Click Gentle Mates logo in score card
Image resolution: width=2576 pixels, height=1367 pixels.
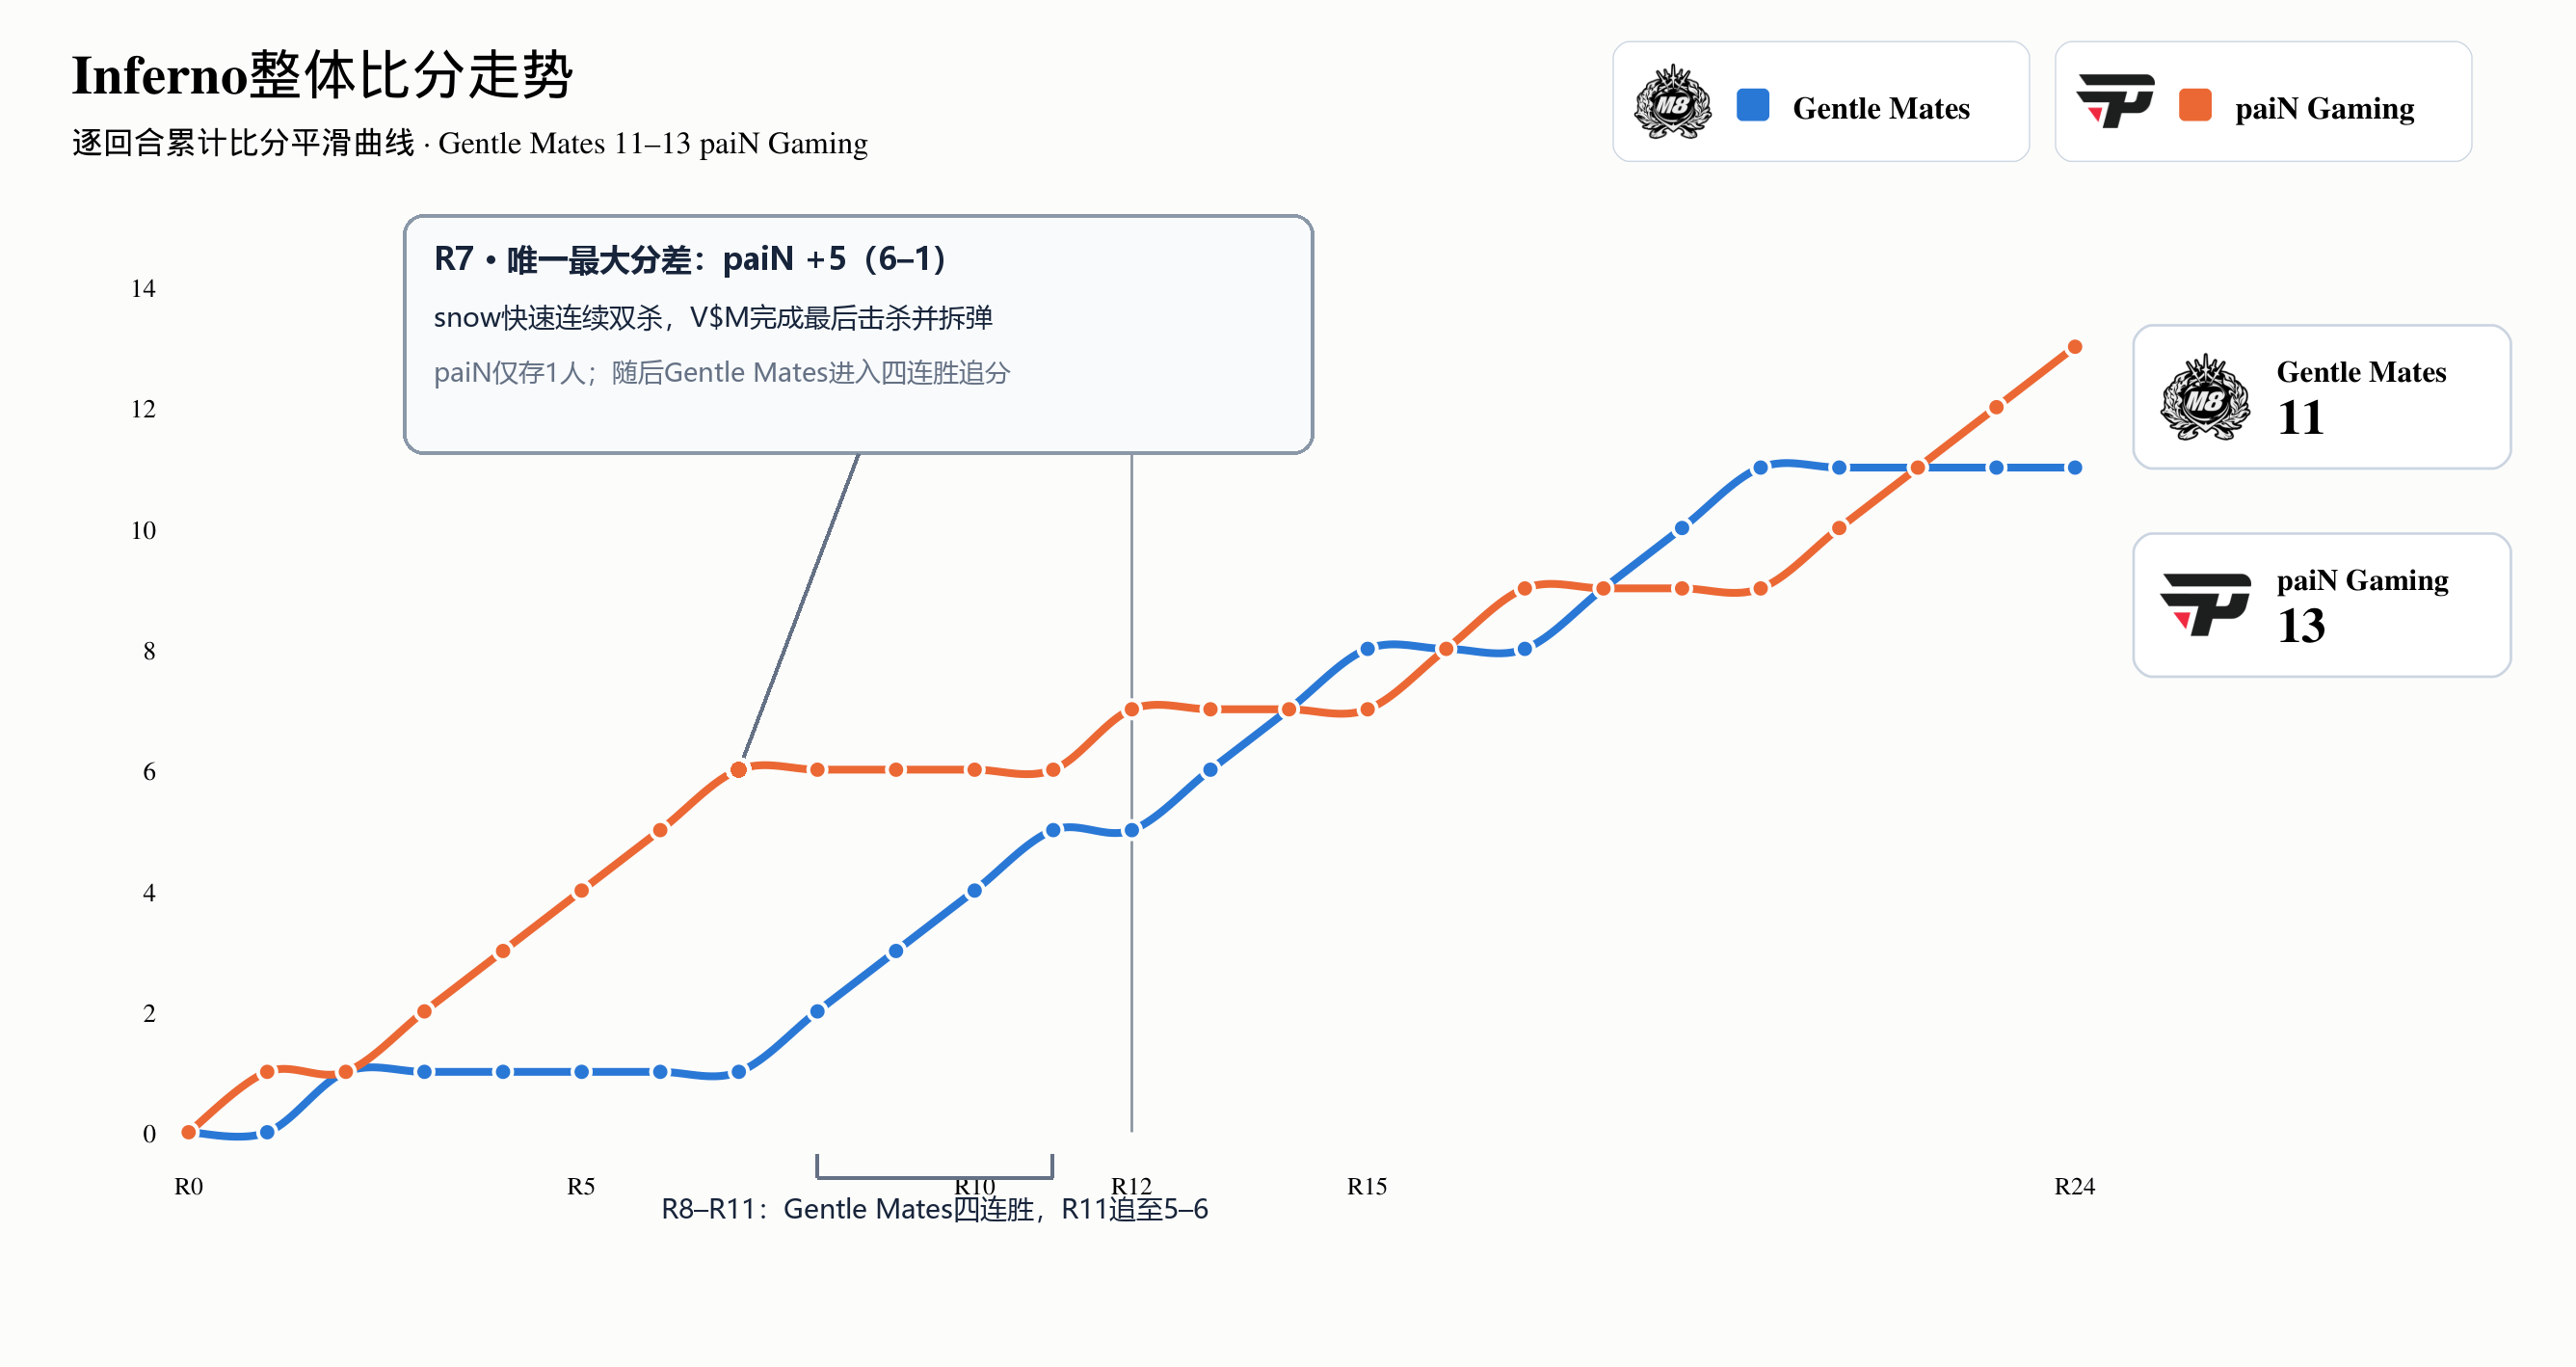(x=2205, y=397)
